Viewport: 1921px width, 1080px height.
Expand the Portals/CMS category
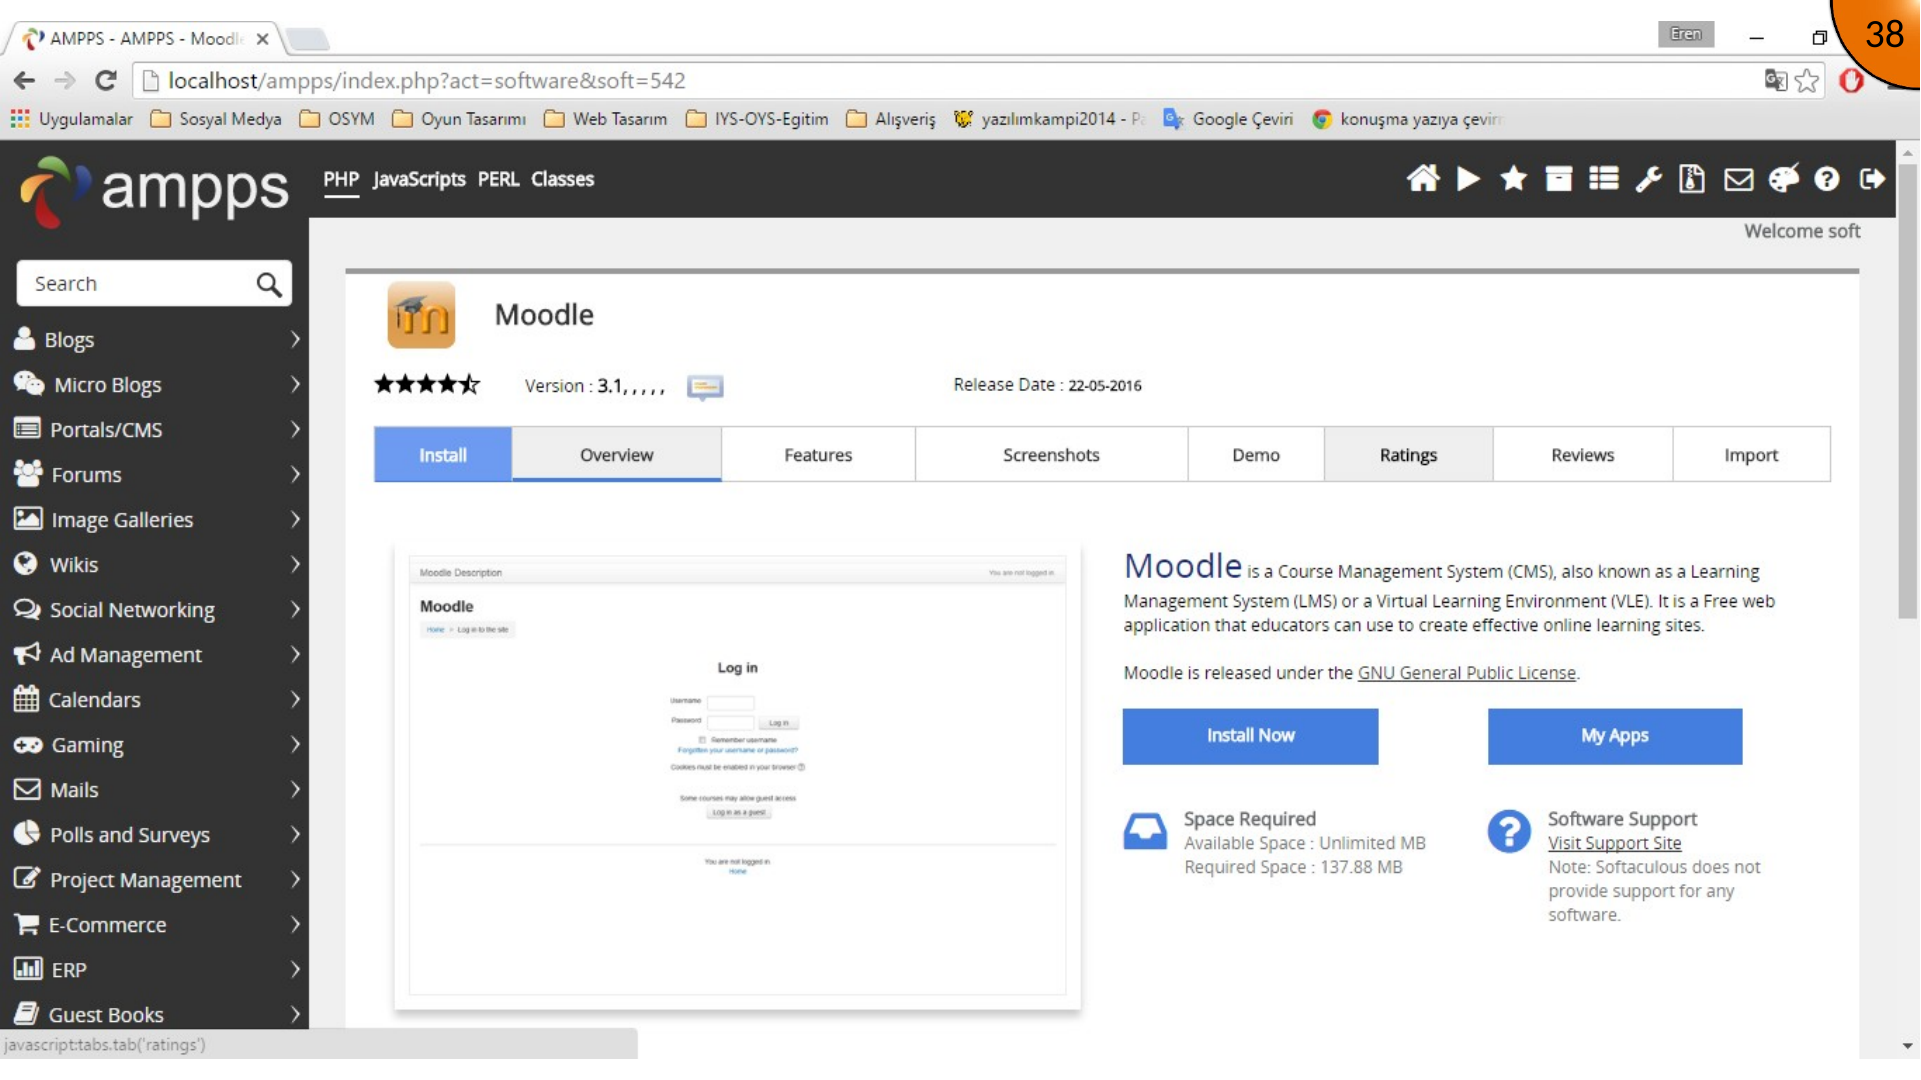[x=155, y=430]
